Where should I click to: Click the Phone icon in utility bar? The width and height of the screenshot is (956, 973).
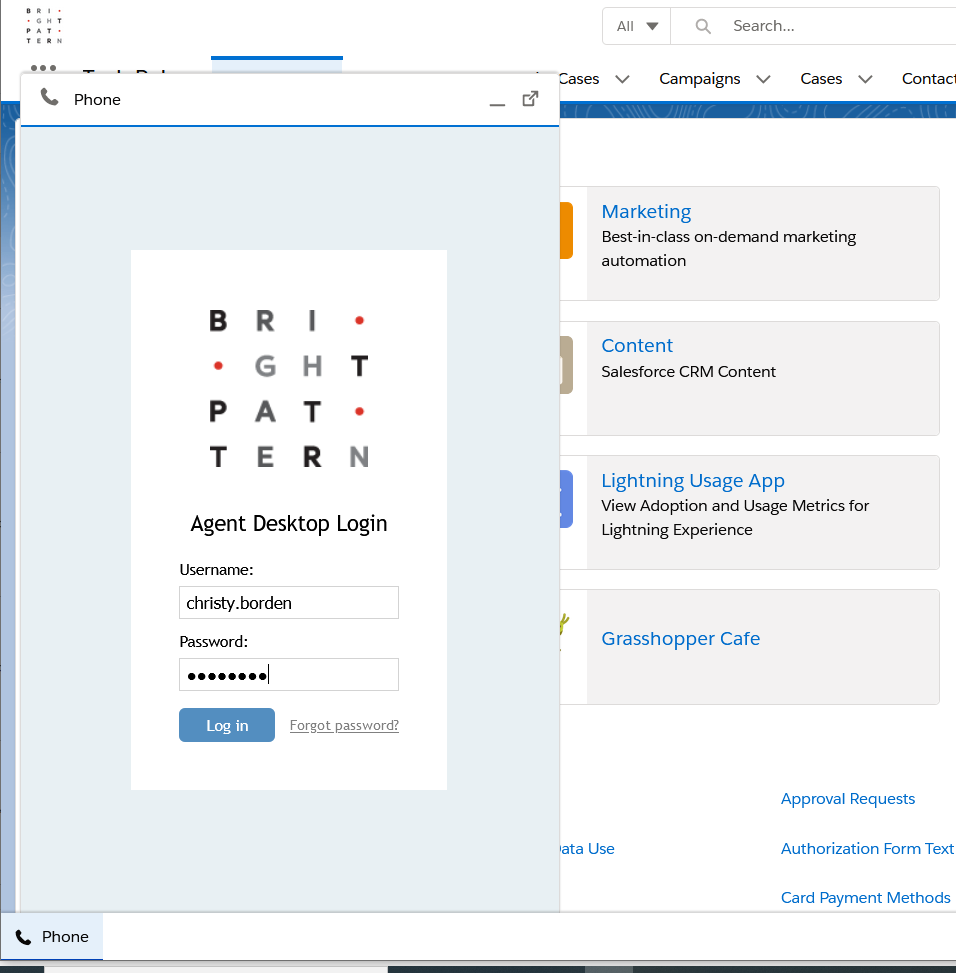(23, 937)
